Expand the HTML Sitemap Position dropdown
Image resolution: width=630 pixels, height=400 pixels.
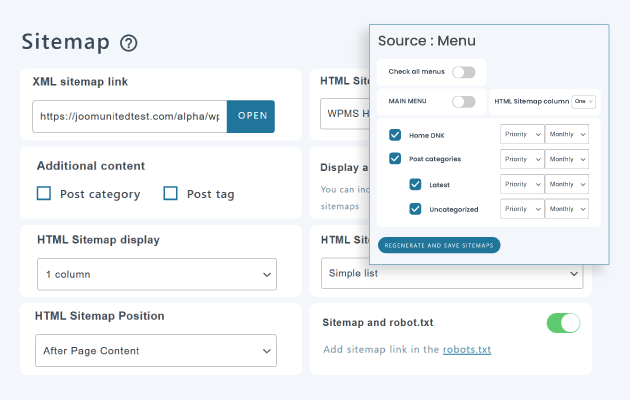(x=156, y=351)
